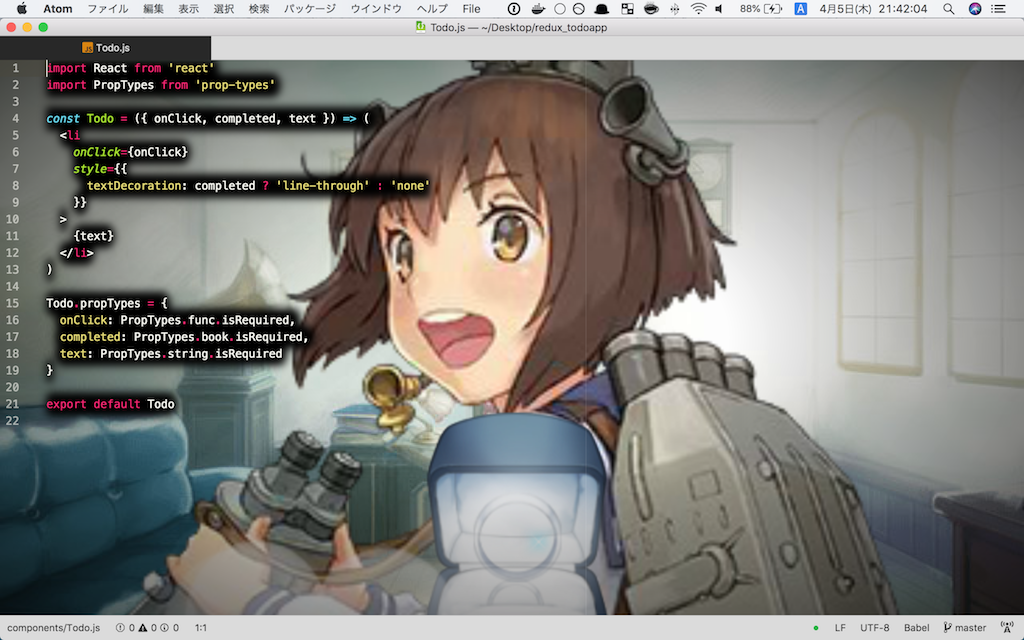Click {text} expression on line 11
The height and width of the screenshot is (640, 1024).
pyautogui.click(x=93, y=236)
